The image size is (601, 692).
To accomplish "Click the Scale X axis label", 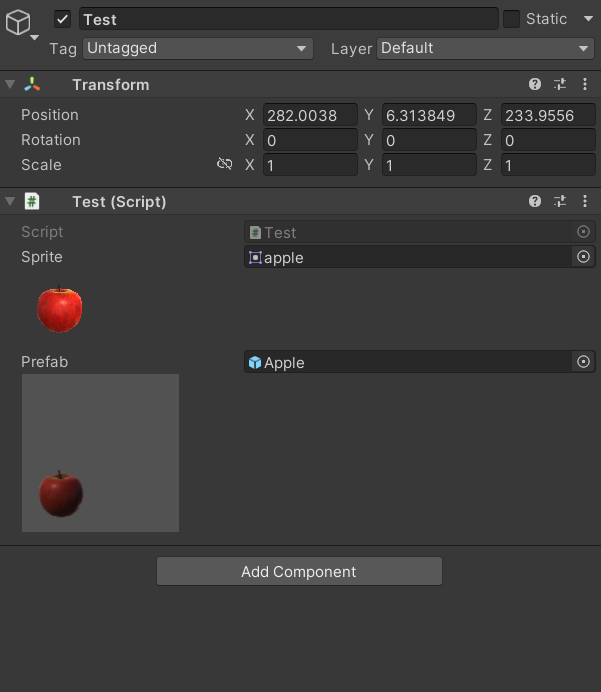I will tap(250, 165).
